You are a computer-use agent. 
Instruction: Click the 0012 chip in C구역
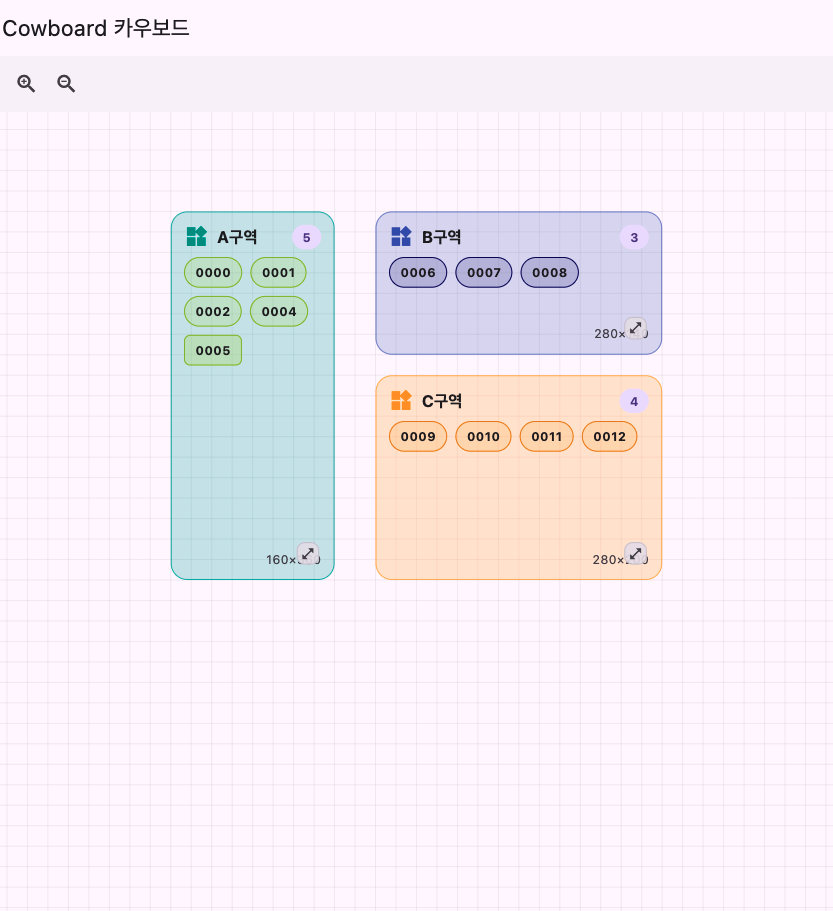click(609, 437)
